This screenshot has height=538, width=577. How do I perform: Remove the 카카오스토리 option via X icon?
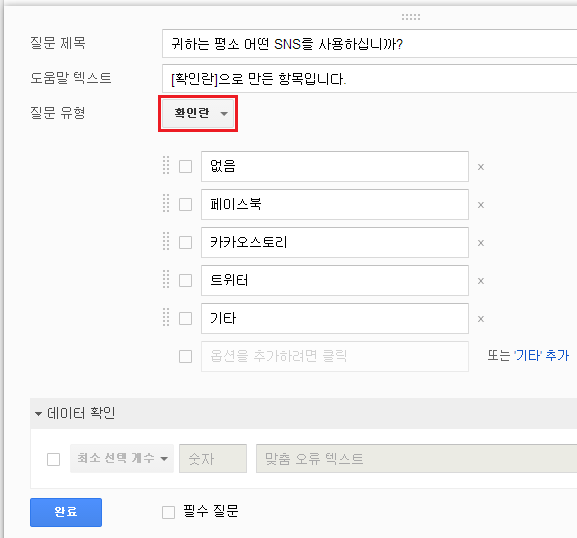pos(481,243)
